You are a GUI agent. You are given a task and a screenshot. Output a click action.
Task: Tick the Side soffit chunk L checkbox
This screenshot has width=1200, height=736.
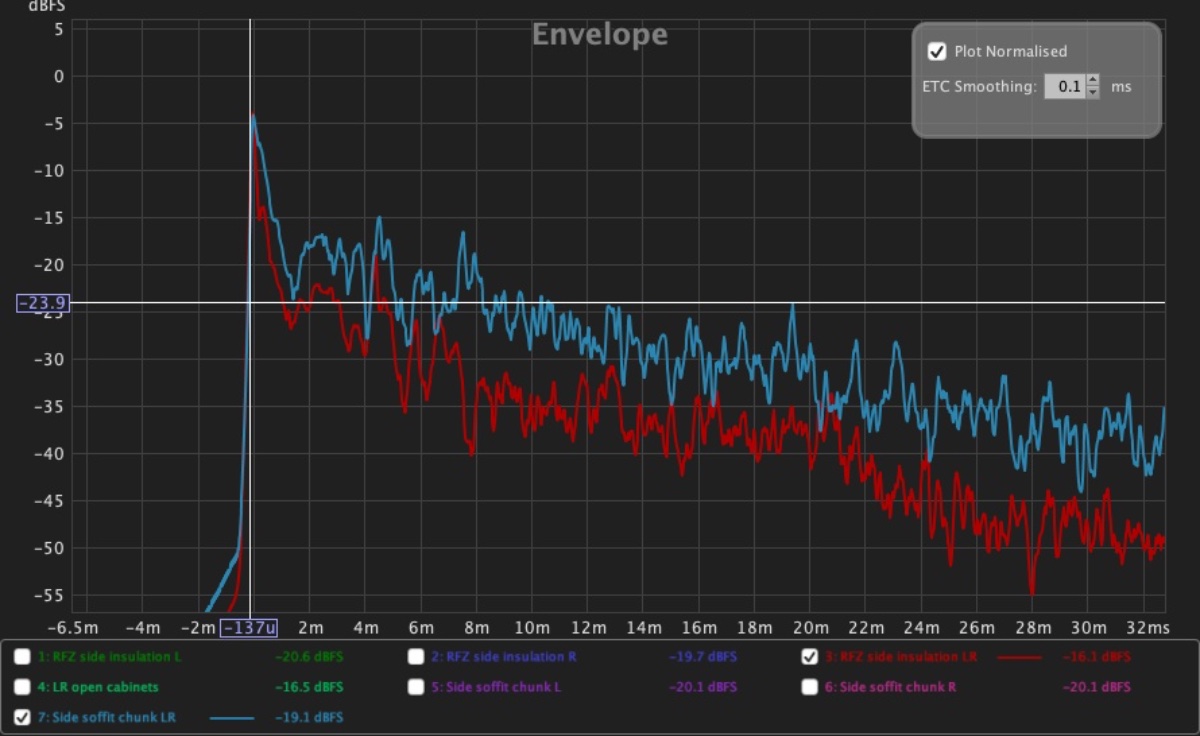(415, 687)
